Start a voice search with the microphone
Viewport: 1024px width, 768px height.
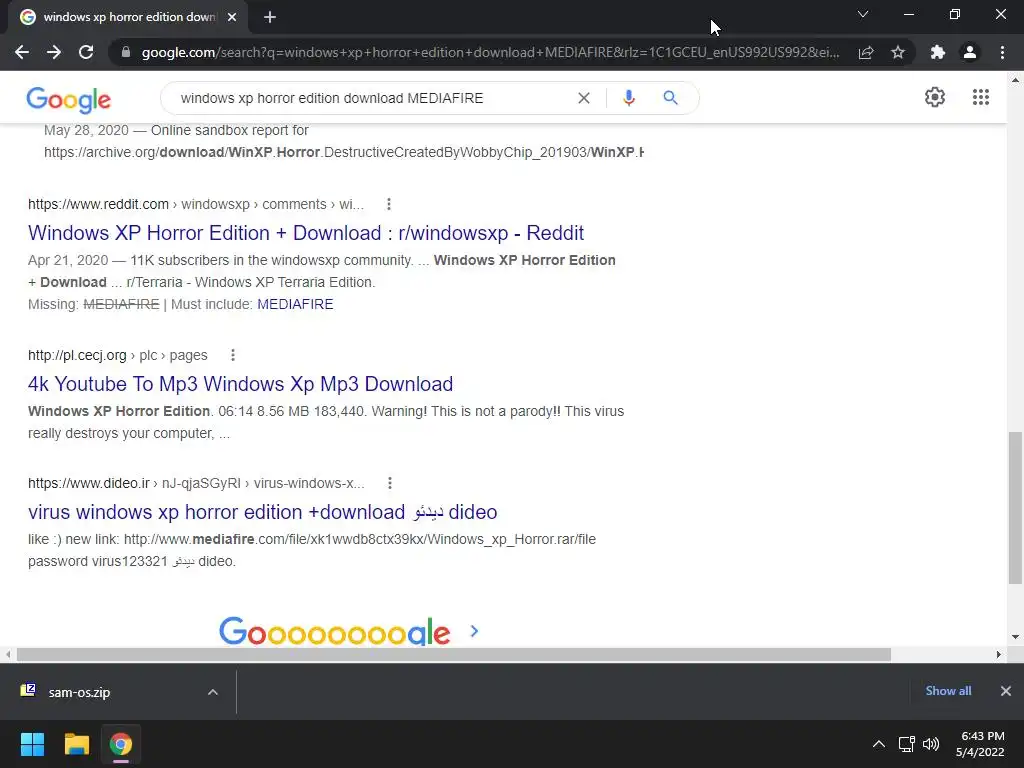click(x=629, y=98)
